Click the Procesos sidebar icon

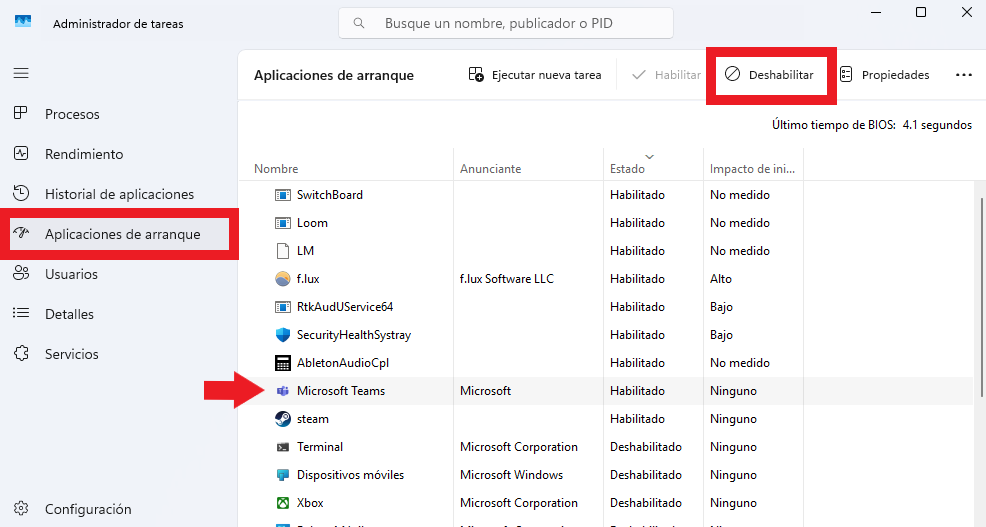coord(21,113)
